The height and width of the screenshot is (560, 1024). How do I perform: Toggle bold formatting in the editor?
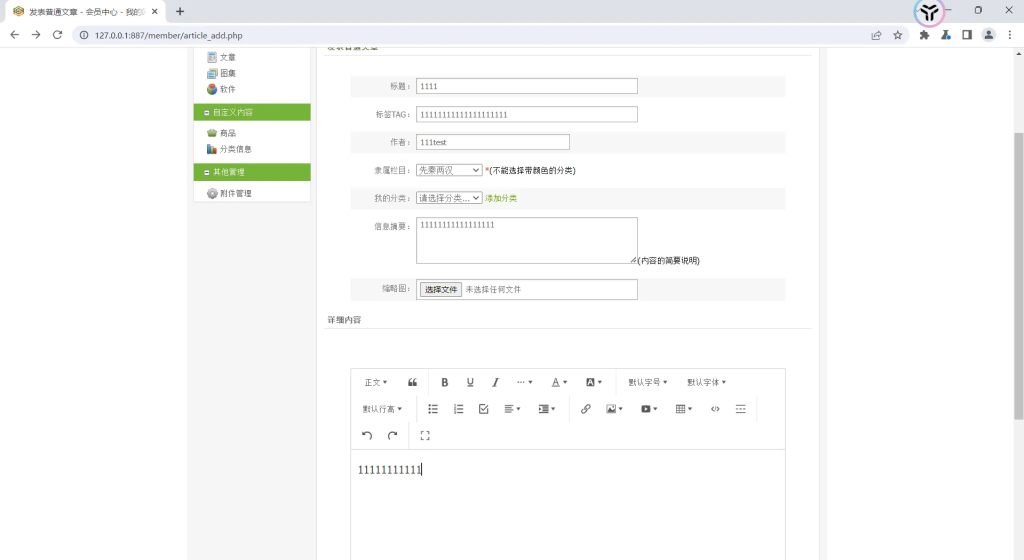(445, 382)
